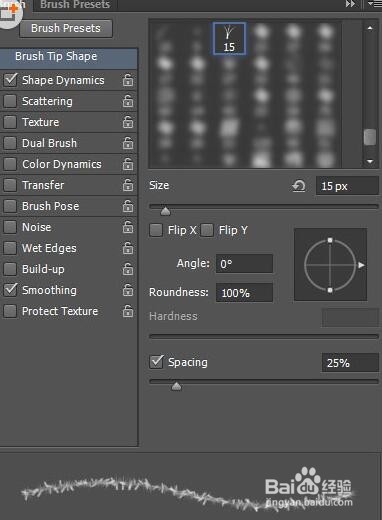This screenshot has height=520, width=382.
Task: Uncheck the Spacing checkbox
Action: tap(156, 362)
